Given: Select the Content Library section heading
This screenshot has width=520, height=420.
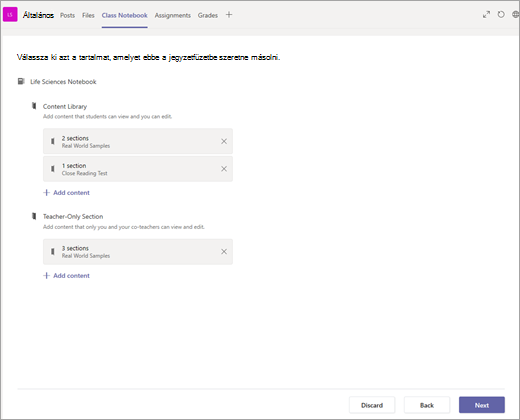Looking at the screenshot, I should (x=65, y=107).
